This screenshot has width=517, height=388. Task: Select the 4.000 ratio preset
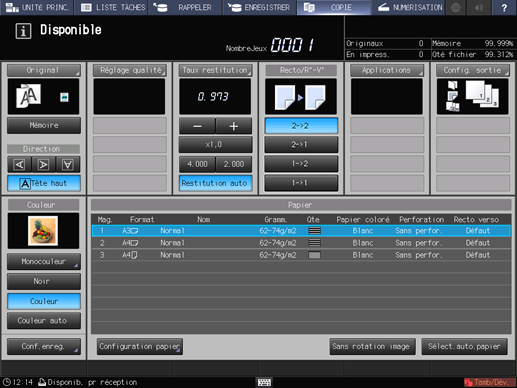pyautogui.click(x=197, y=164)
